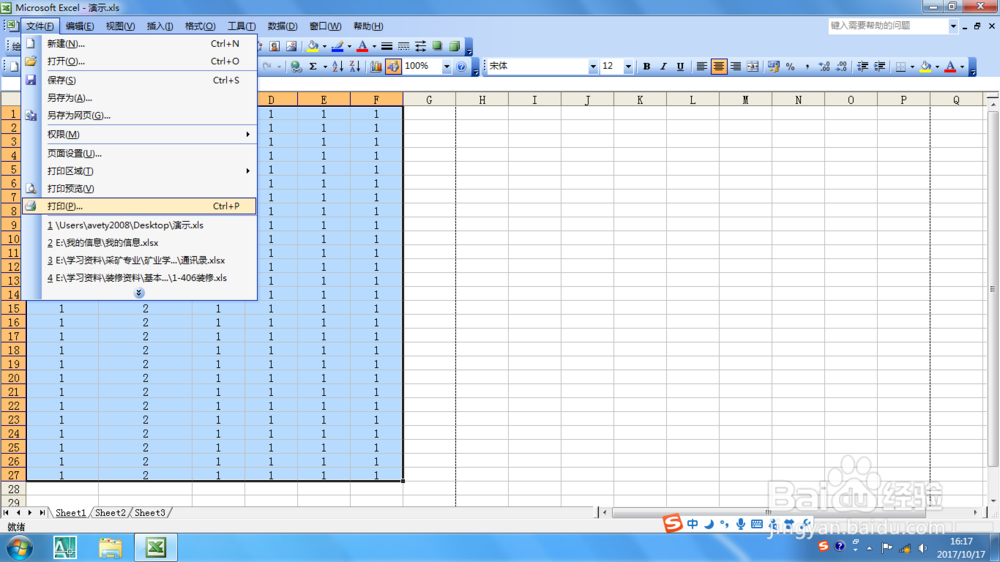The width and height of the screenshot is (1000, 562).
Task: Insert clip art from drawing toolbar
Action: [x=275, y=46]
